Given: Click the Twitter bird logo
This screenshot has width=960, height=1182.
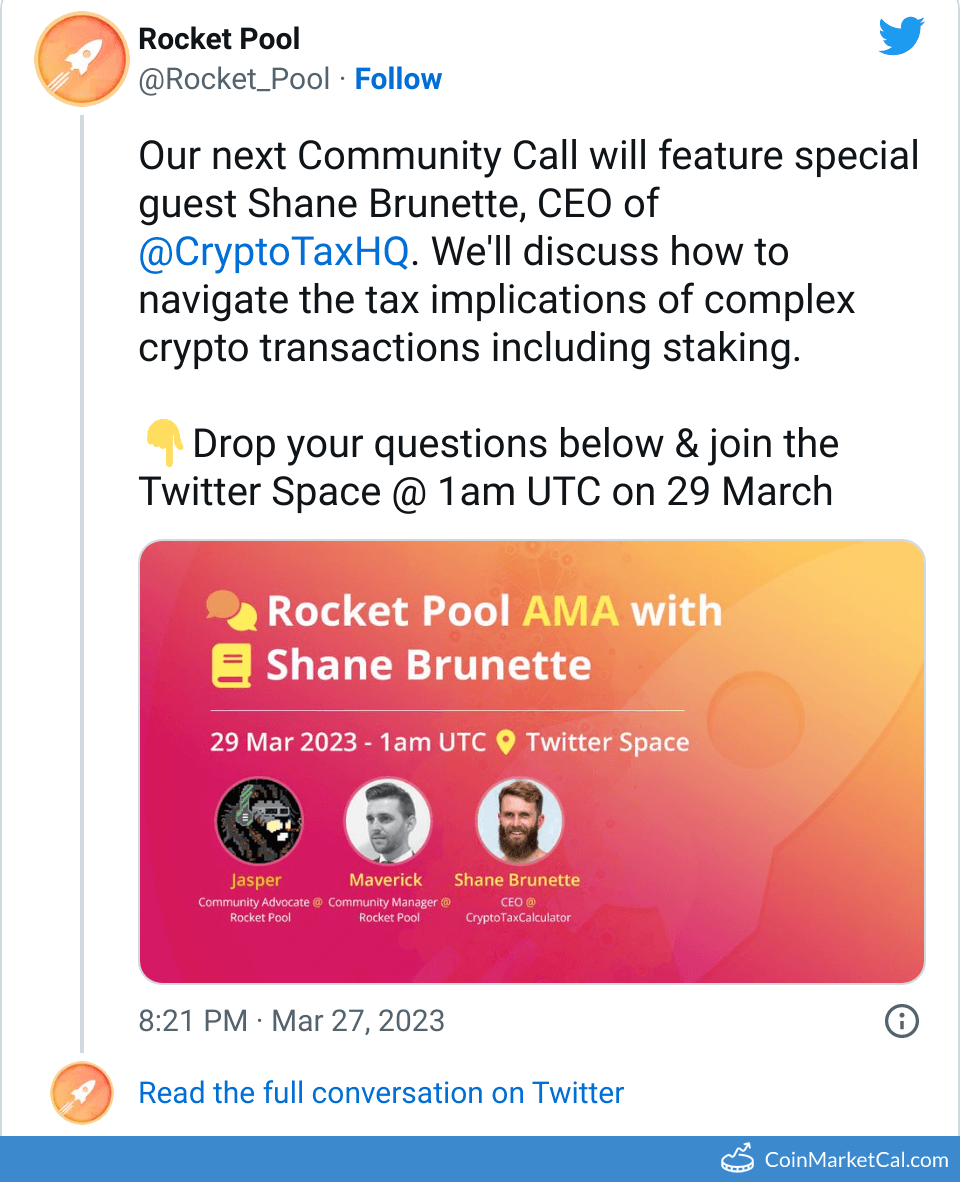Looking at the screenshot, I should click(x=903, y=38).
